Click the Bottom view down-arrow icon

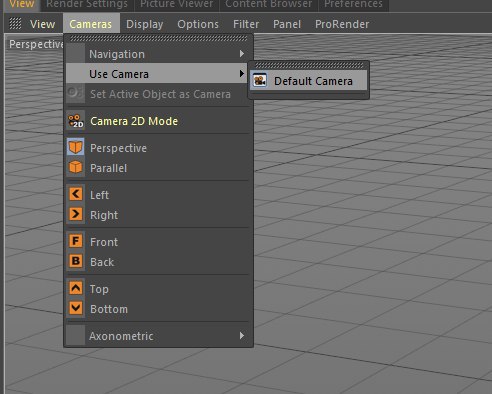point(76,308)
